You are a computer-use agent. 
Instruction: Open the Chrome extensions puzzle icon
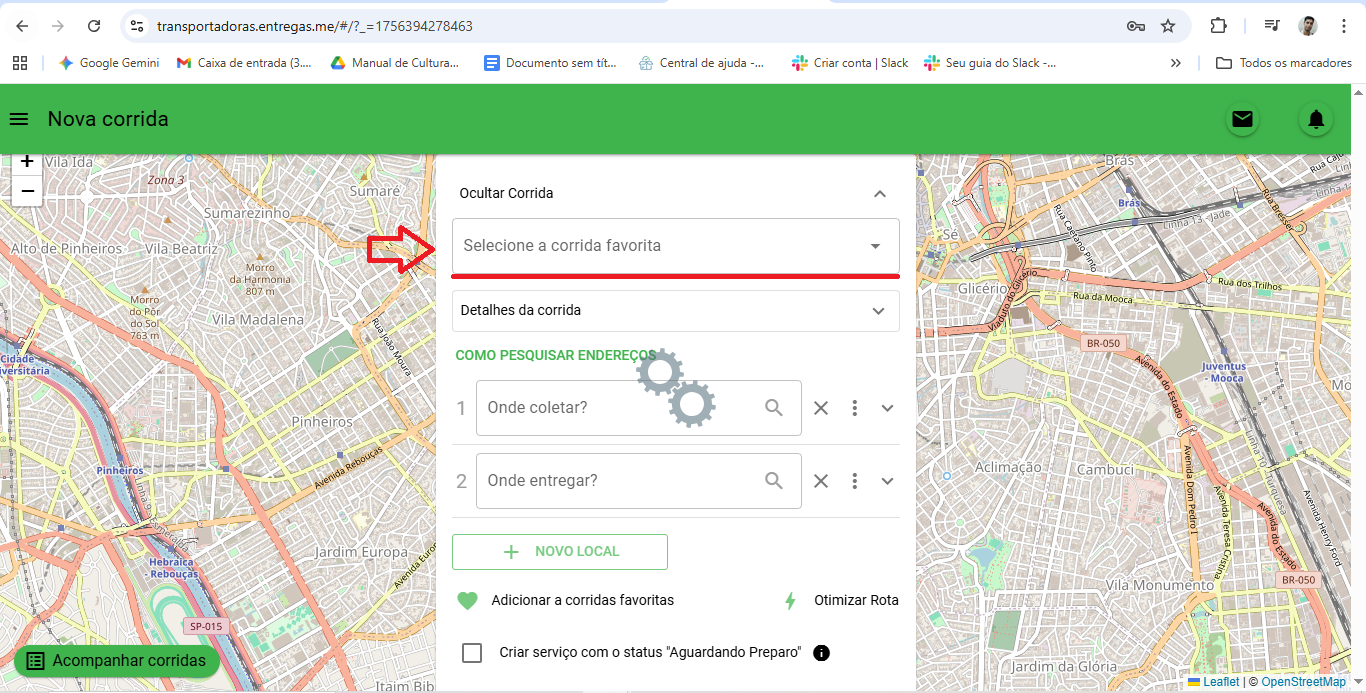pyautogui.click(x=1218, y=26)
